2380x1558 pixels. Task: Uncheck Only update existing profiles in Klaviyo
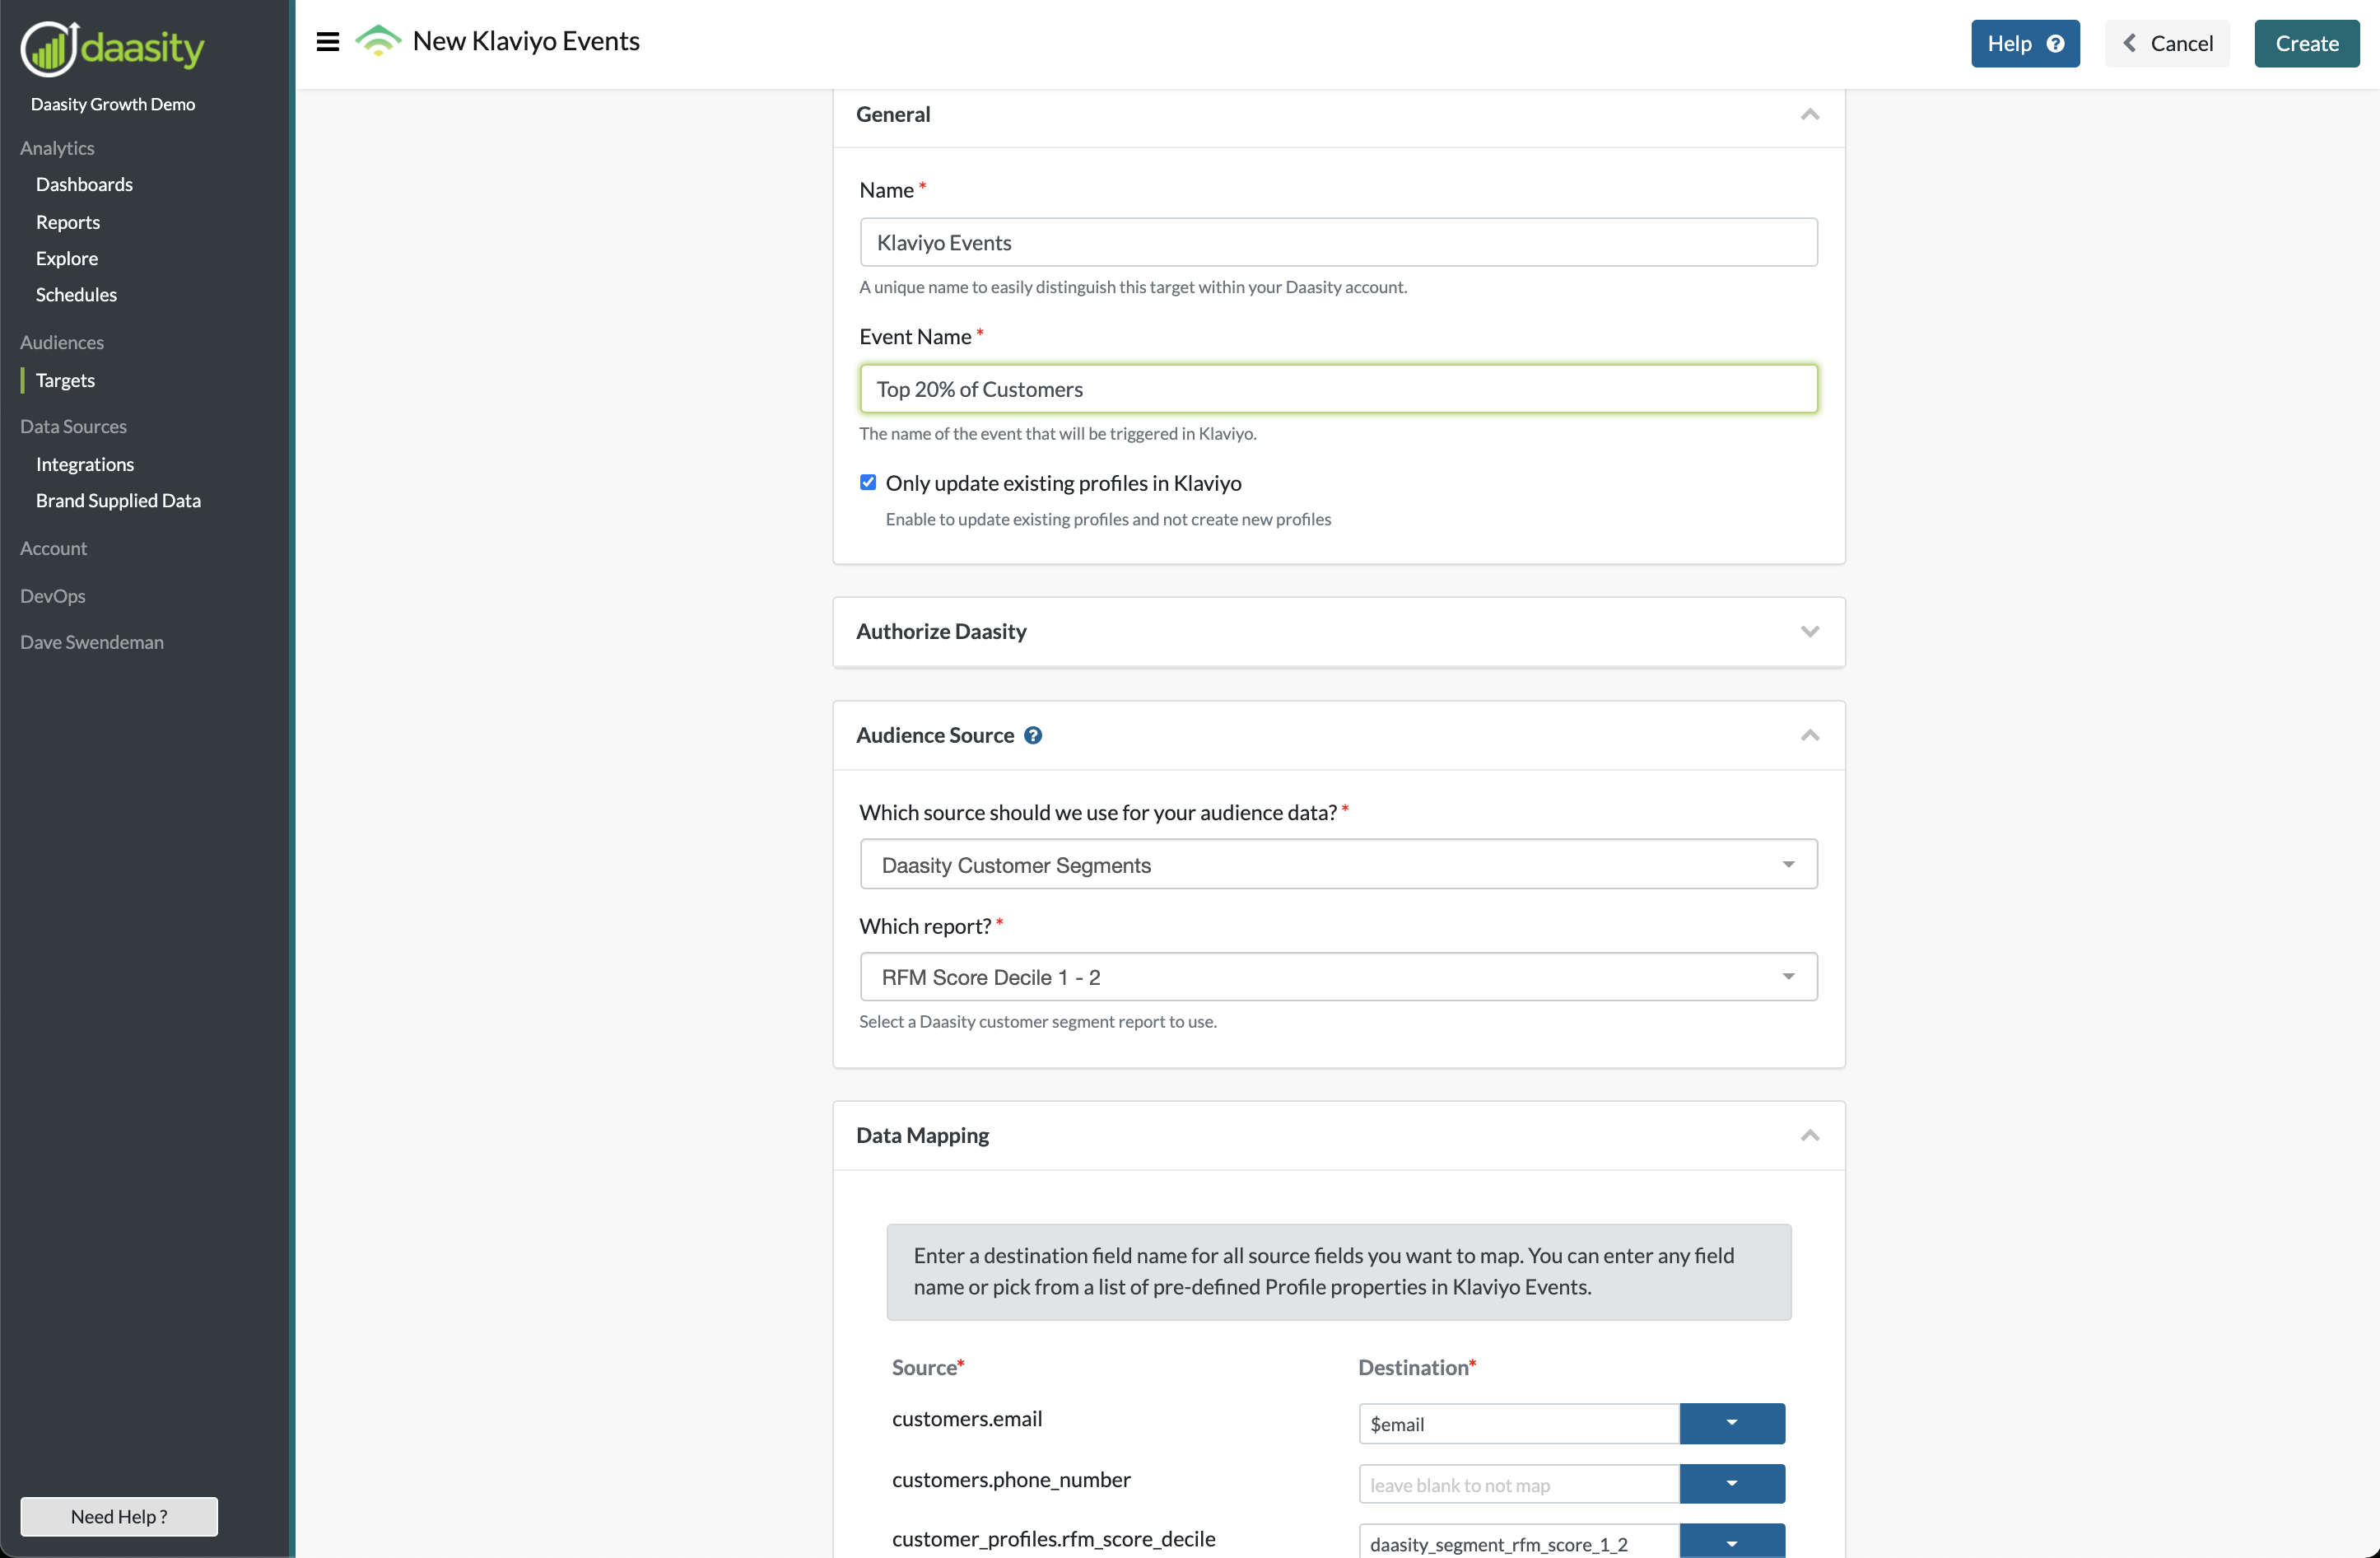[x=868, y=483]
